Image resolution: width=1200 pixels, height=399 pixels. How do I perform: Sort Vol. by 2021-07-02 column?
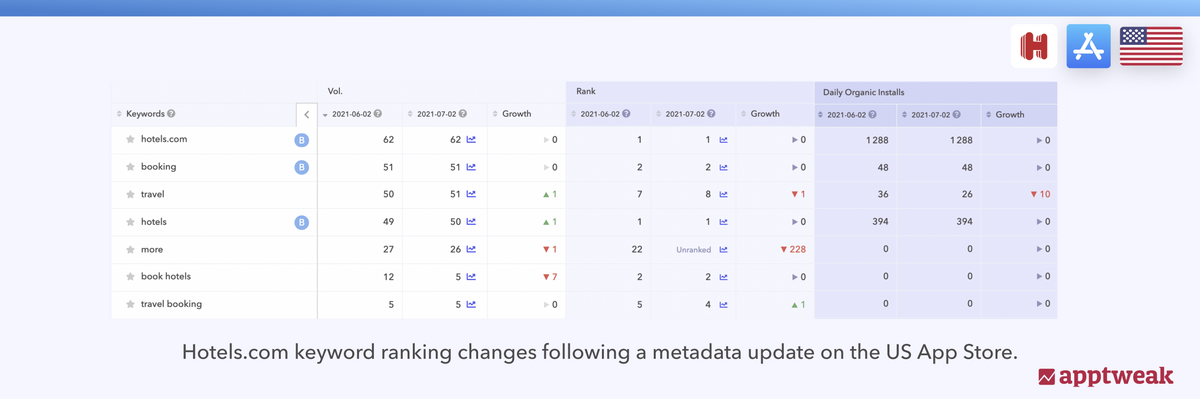click(409, 114)
